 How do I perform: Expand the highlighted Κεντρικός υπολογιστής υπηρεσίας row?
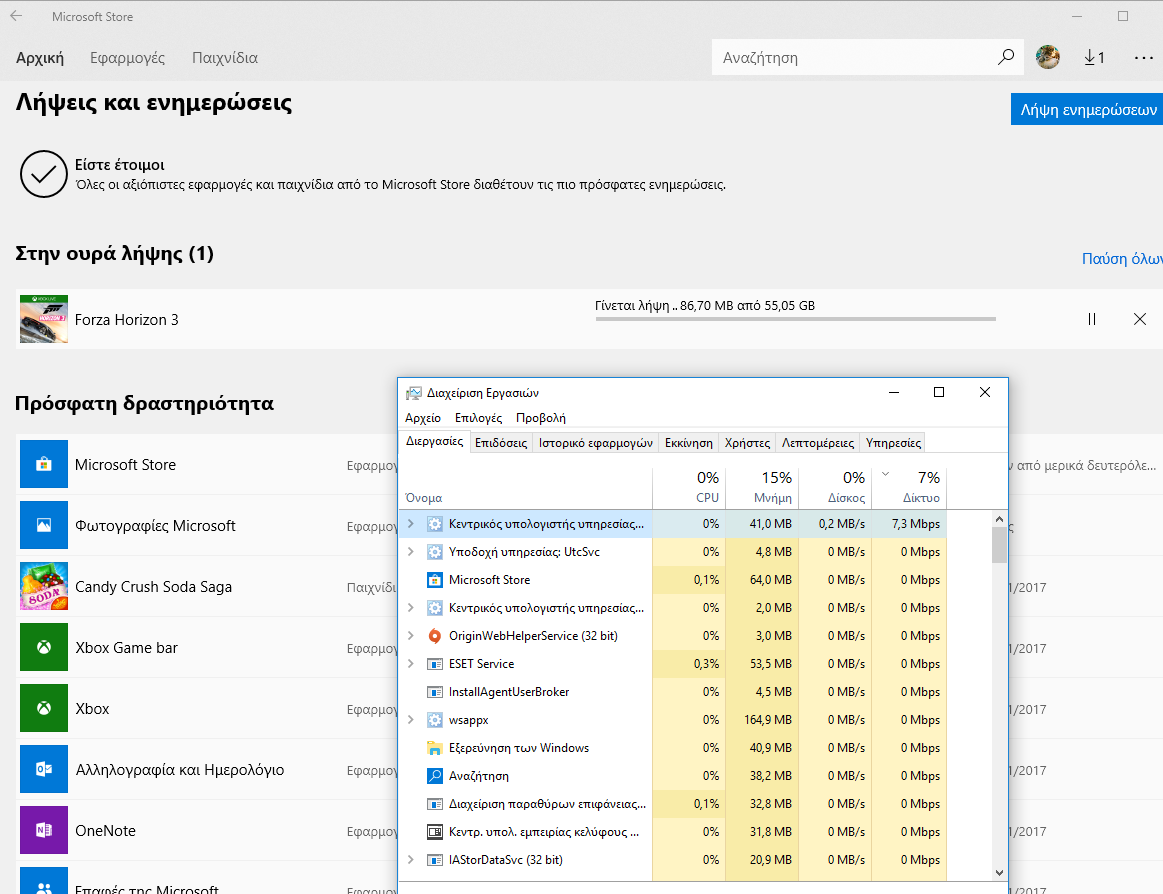(411, 524)
